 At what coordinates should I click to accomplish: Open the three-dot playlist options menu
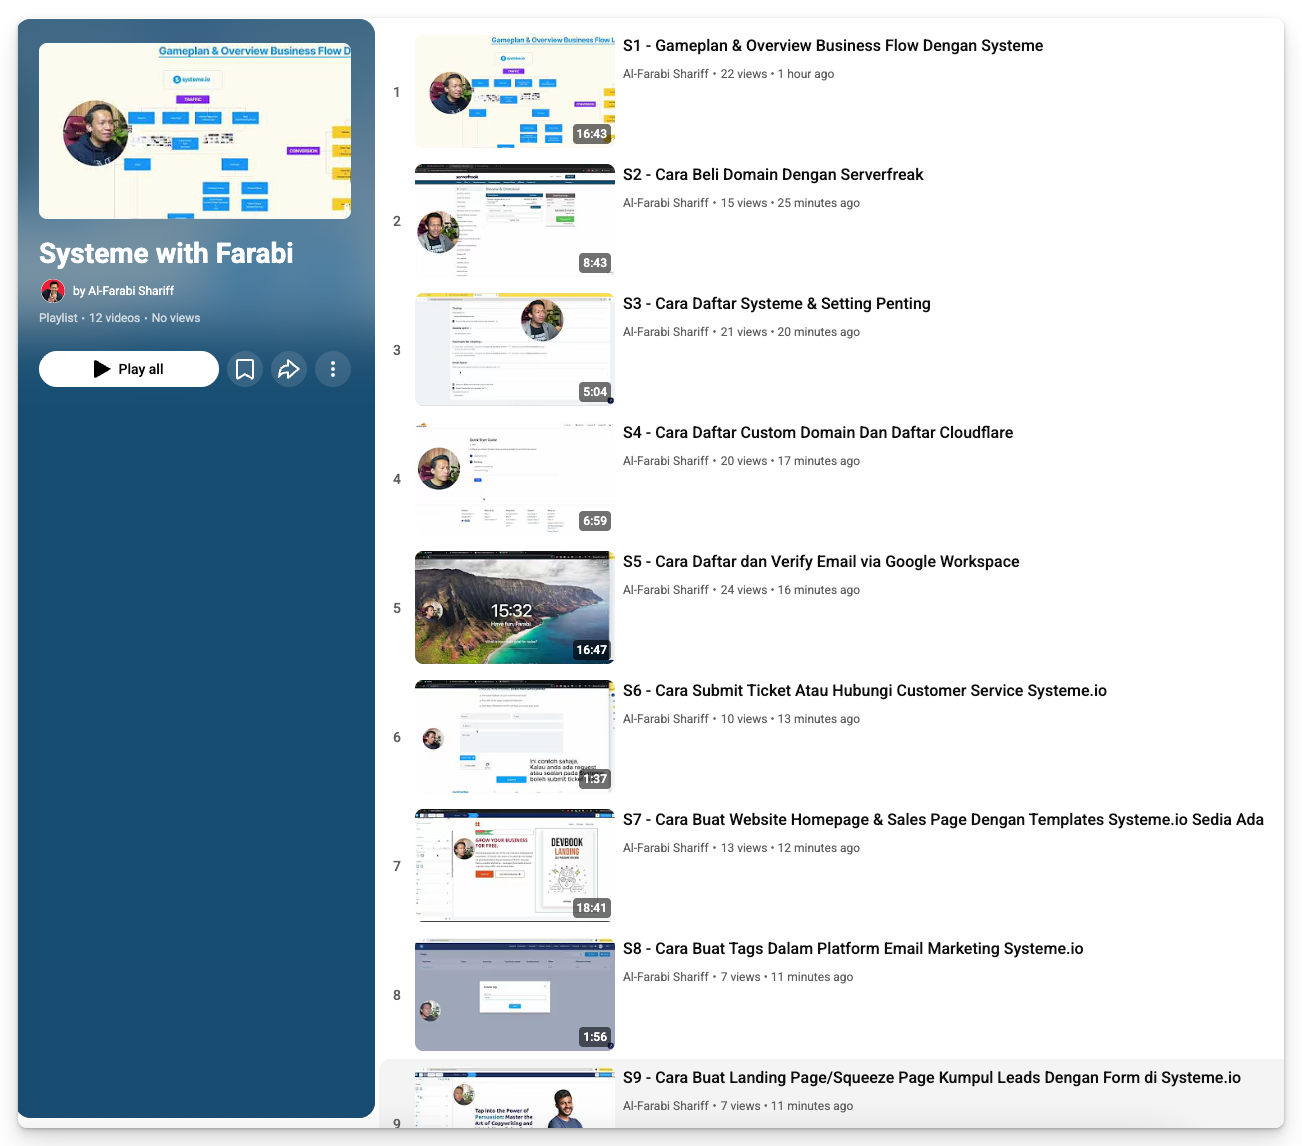[333, 369]
